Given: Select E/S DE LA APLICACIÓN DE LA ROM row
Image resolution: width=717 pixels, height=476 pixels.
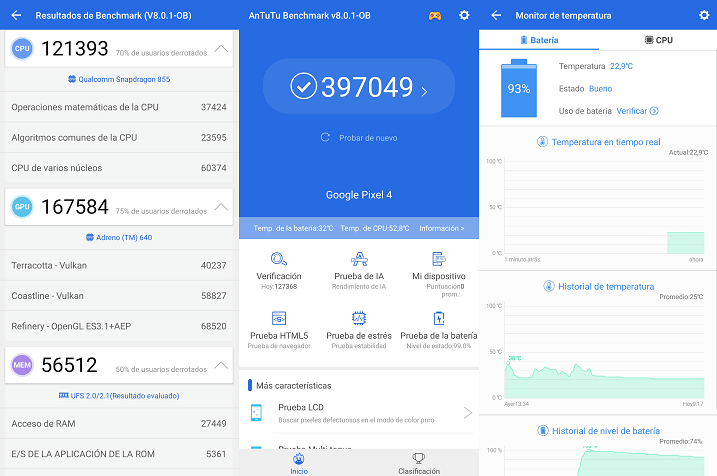Looking at the screenshot, I should click(119, 454).
